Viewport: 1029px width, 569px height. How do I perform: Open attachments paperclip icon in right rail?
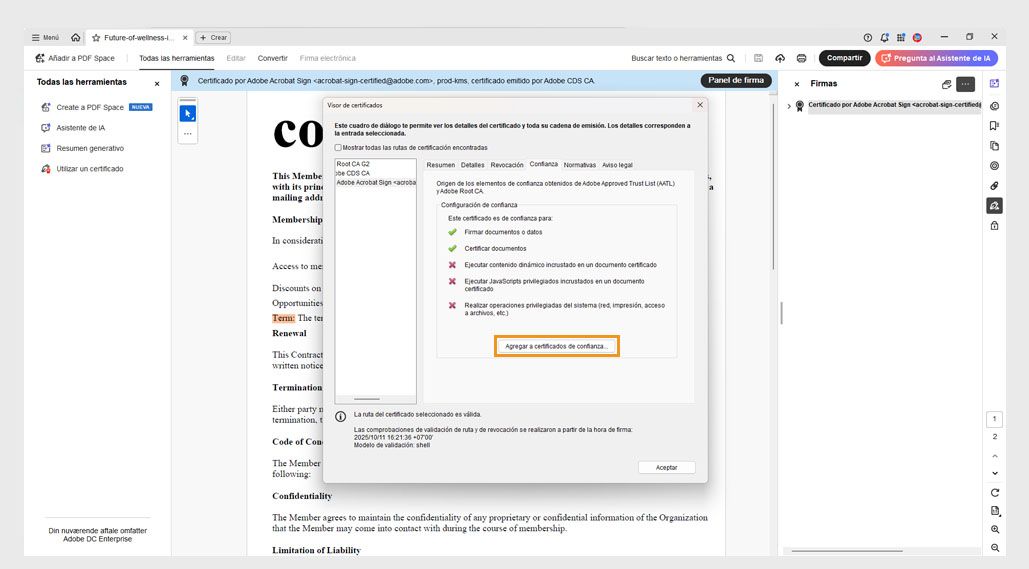994,186
